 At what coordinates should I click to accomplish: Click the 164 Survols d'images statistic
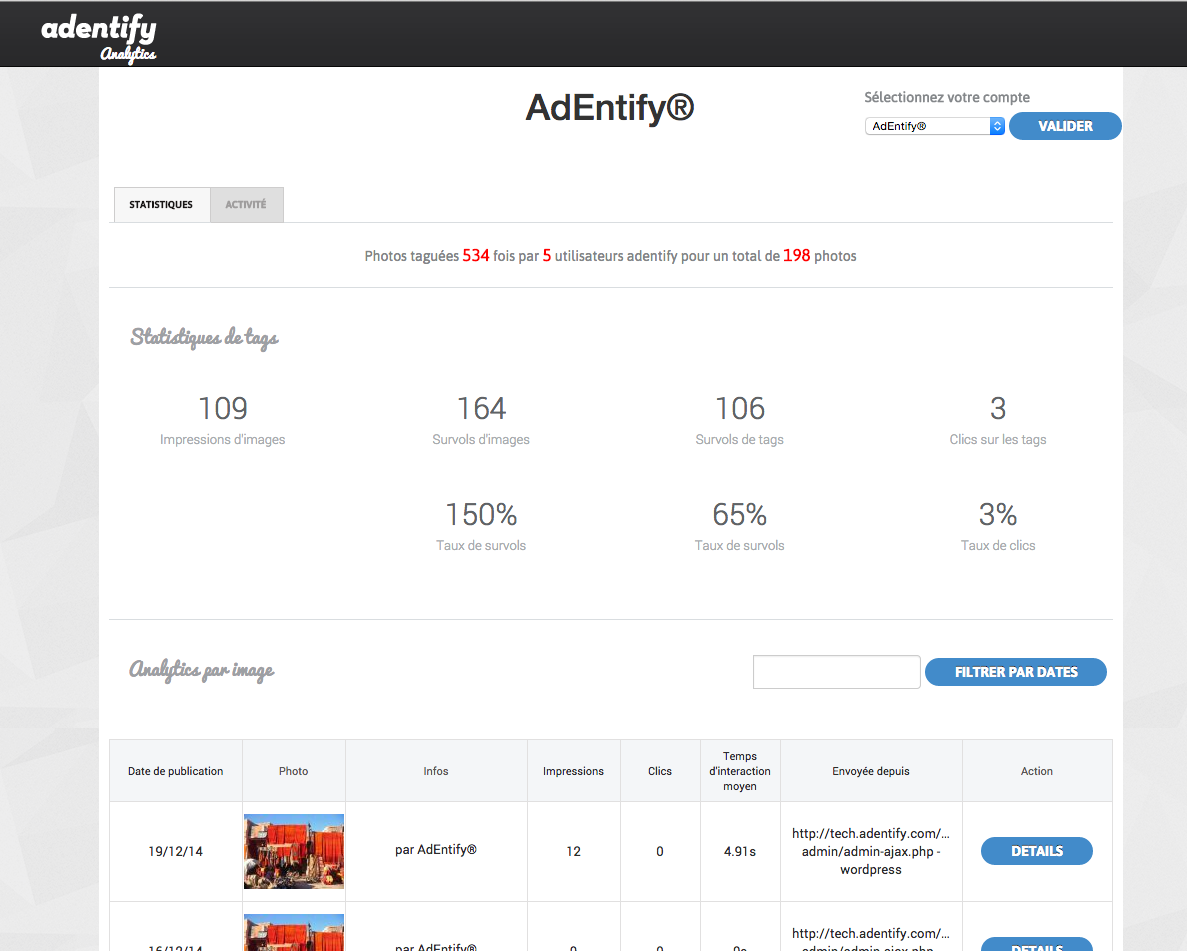pos(481,420)
